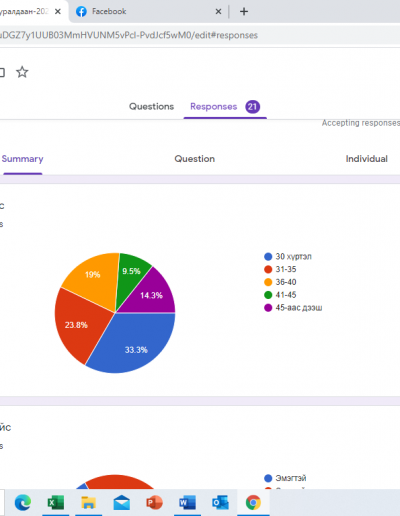This screenshot has width=400, height=516.
Task: Open a new browser tab with plus
Action: click(x=244, y=12)
